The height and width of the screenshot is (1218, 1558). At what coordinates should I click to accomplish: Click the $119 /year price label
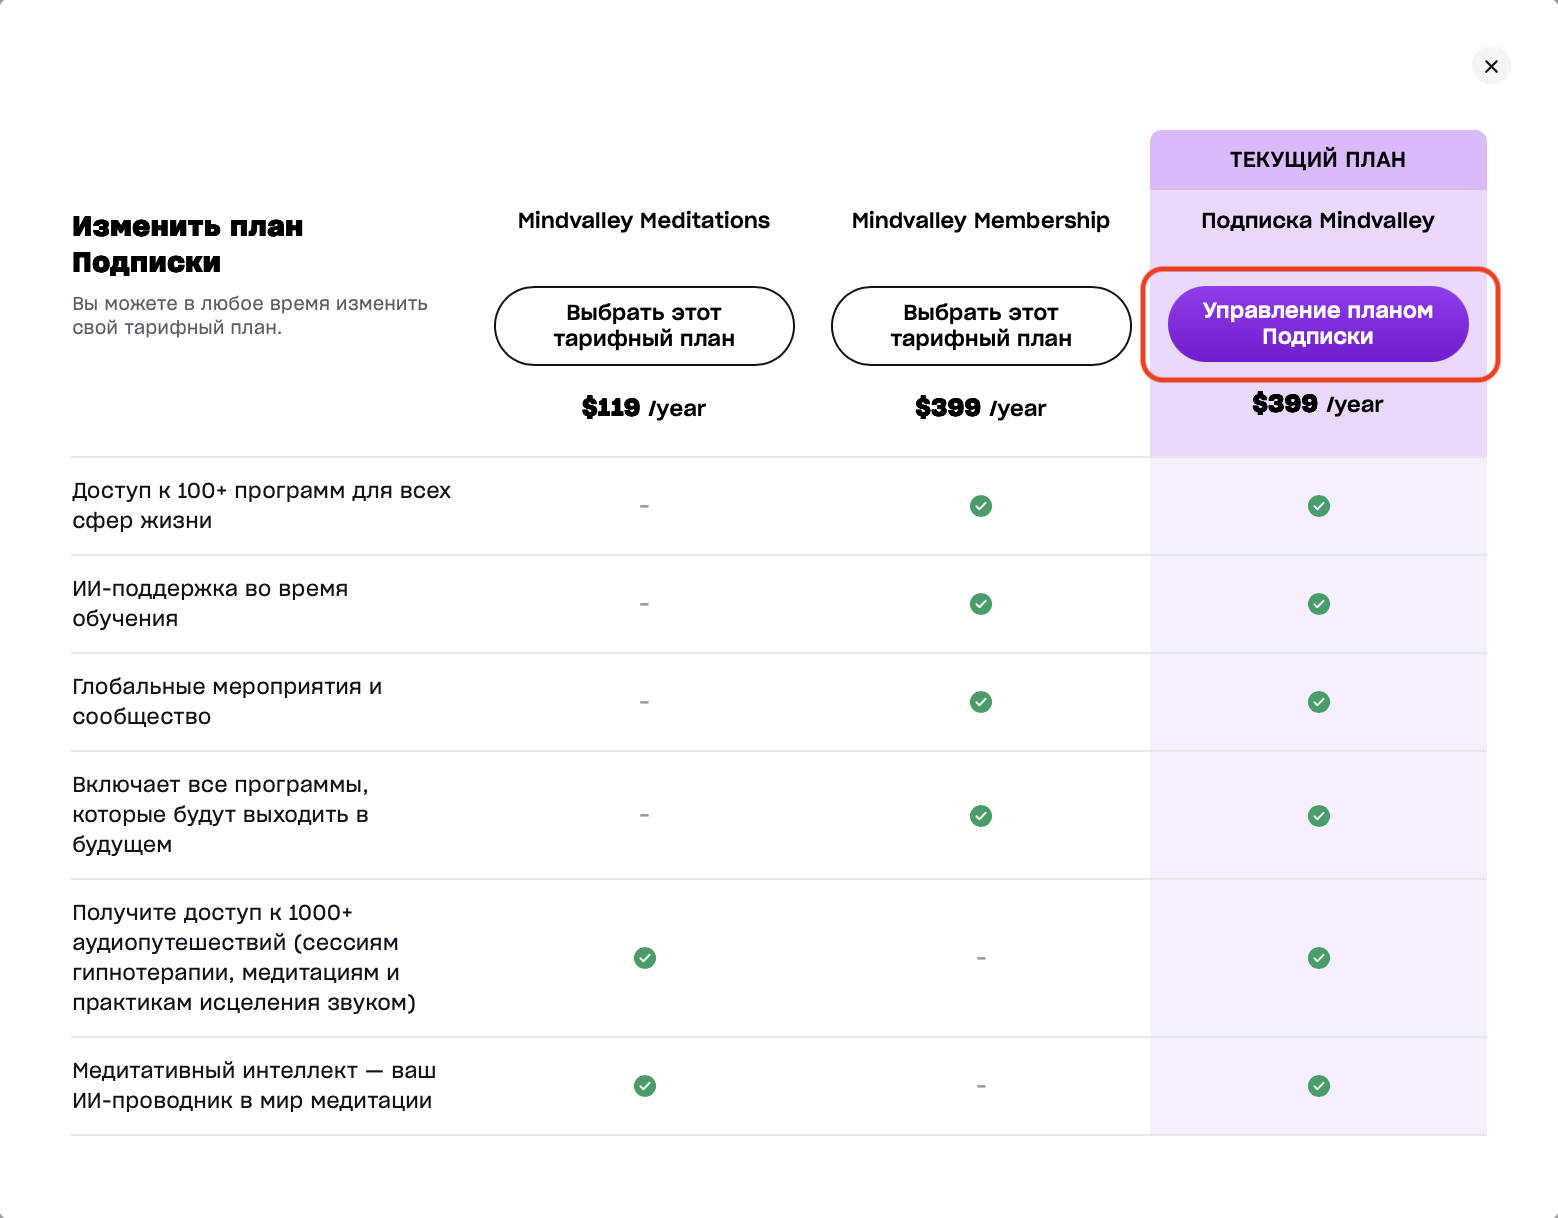point(644,408)
